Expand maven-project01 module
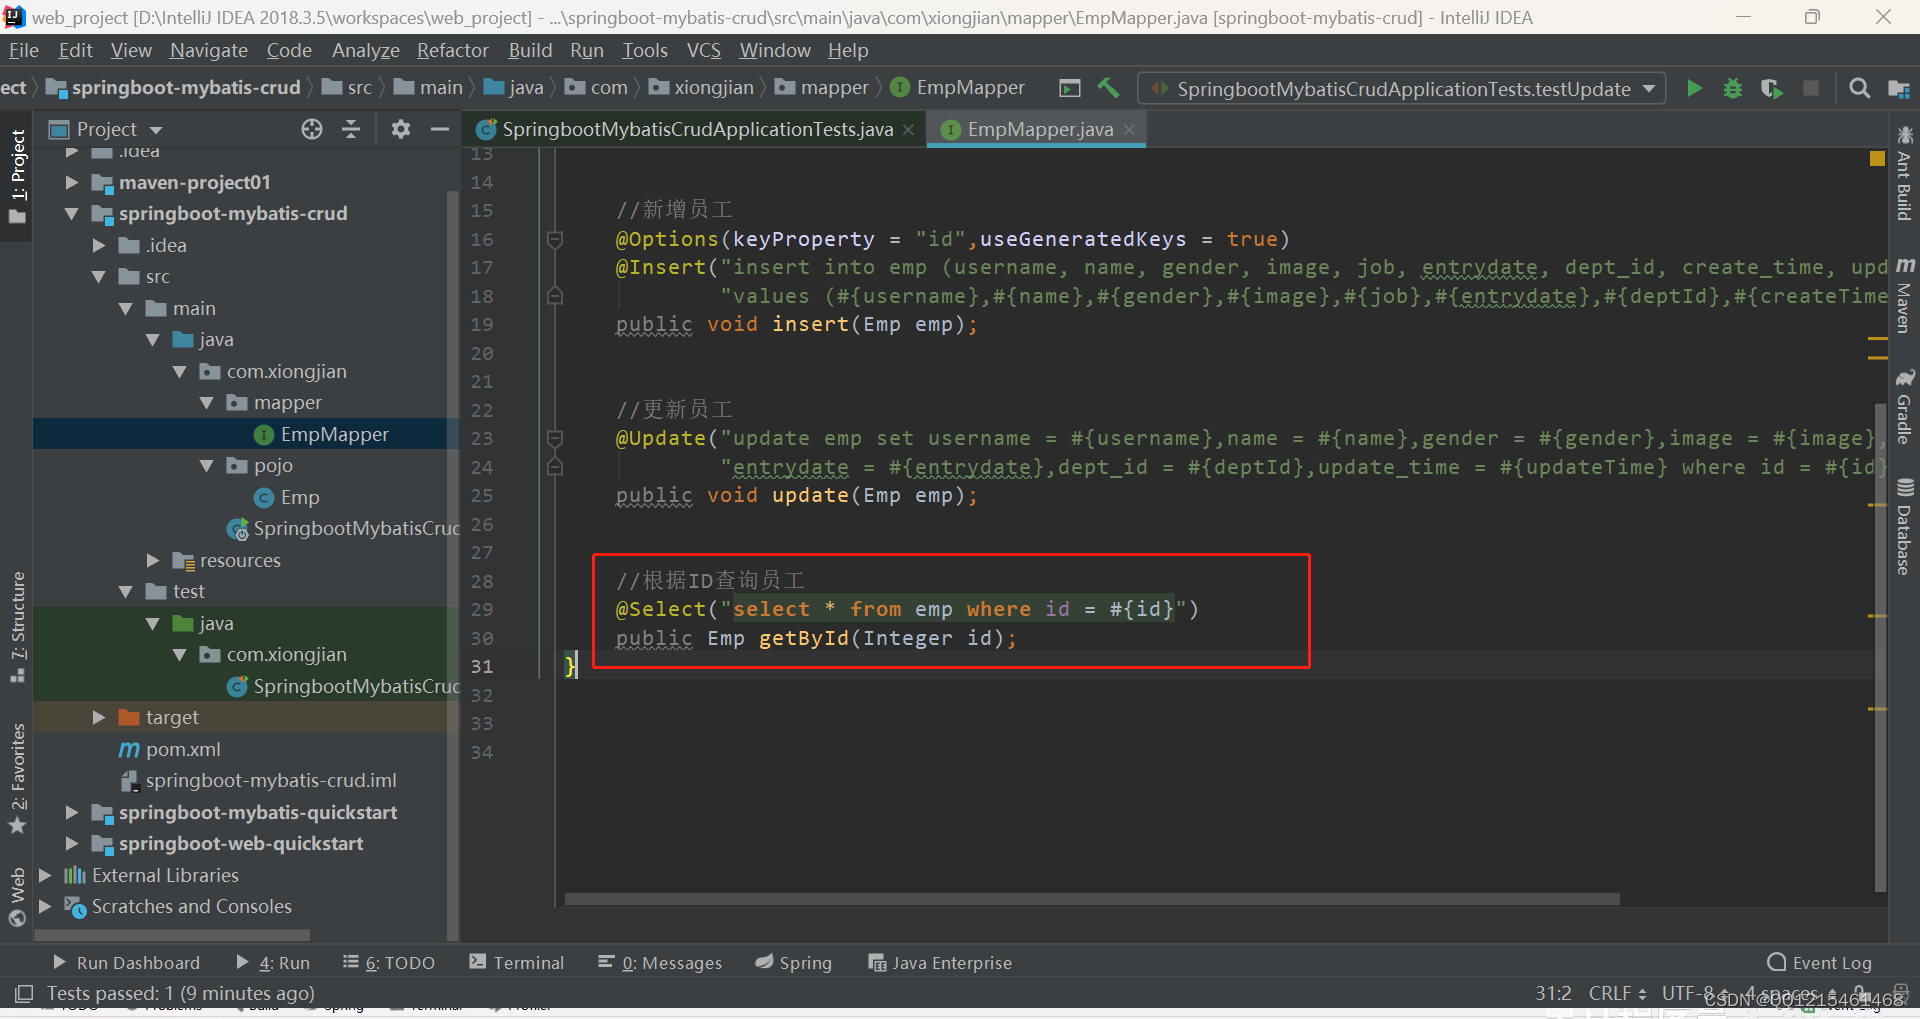Viewport: 1920px width, 1019px height. pyautogui.click(x=71, y=182)
